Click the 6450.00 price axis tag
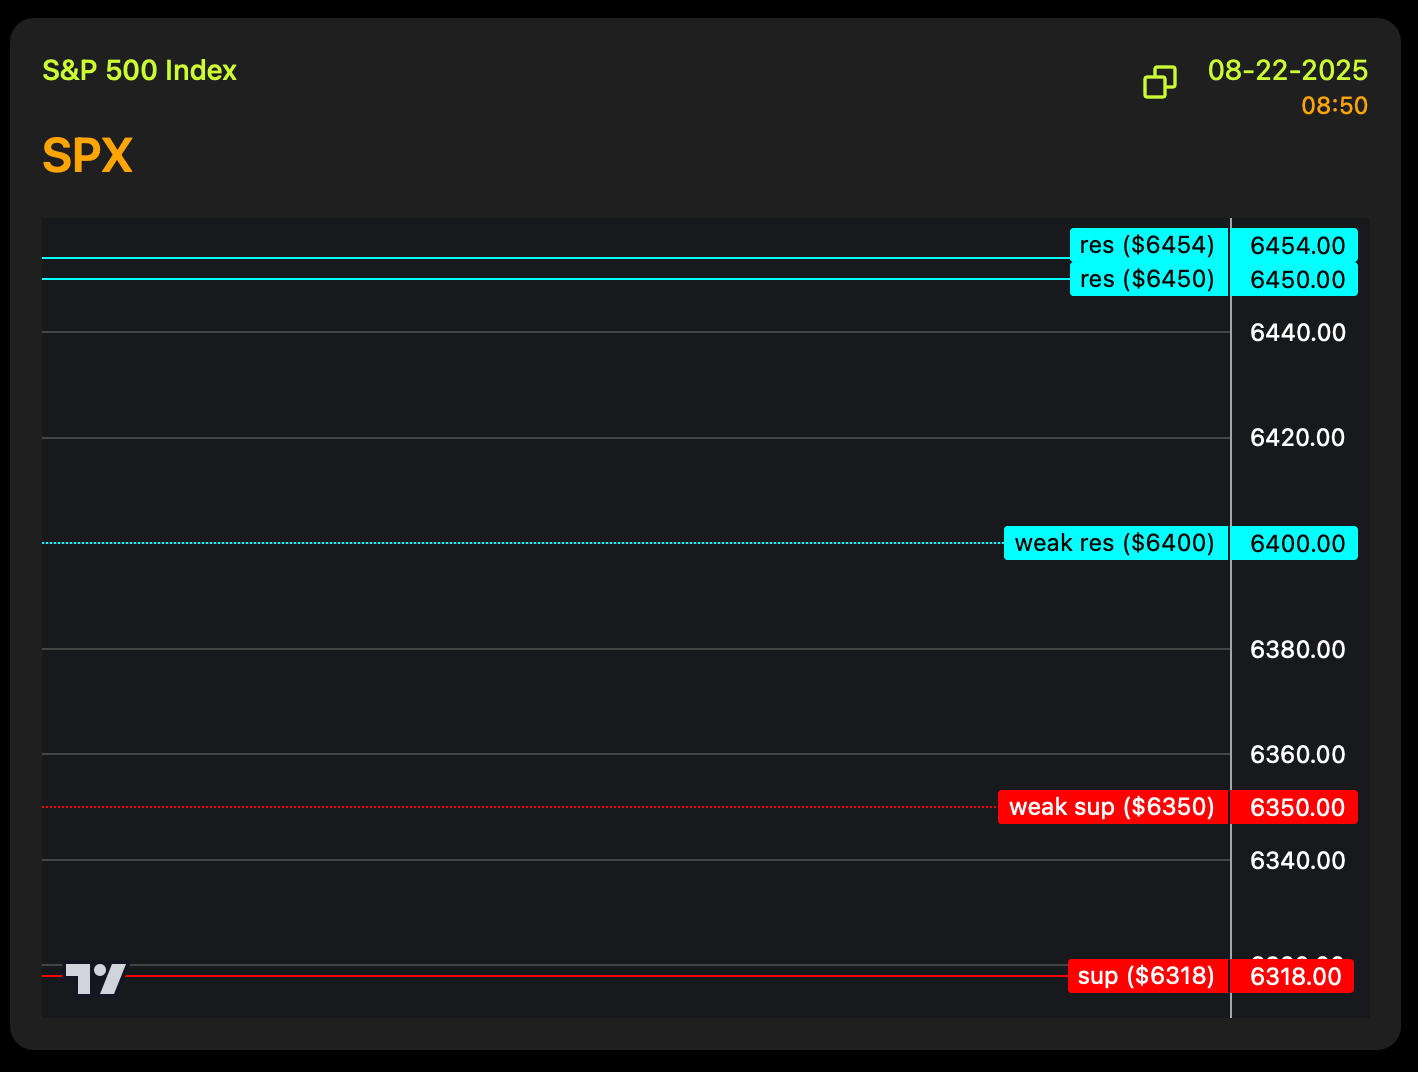Image resolution: width=1418 pixels, height=1072 pixels. tap(1295, 279)
